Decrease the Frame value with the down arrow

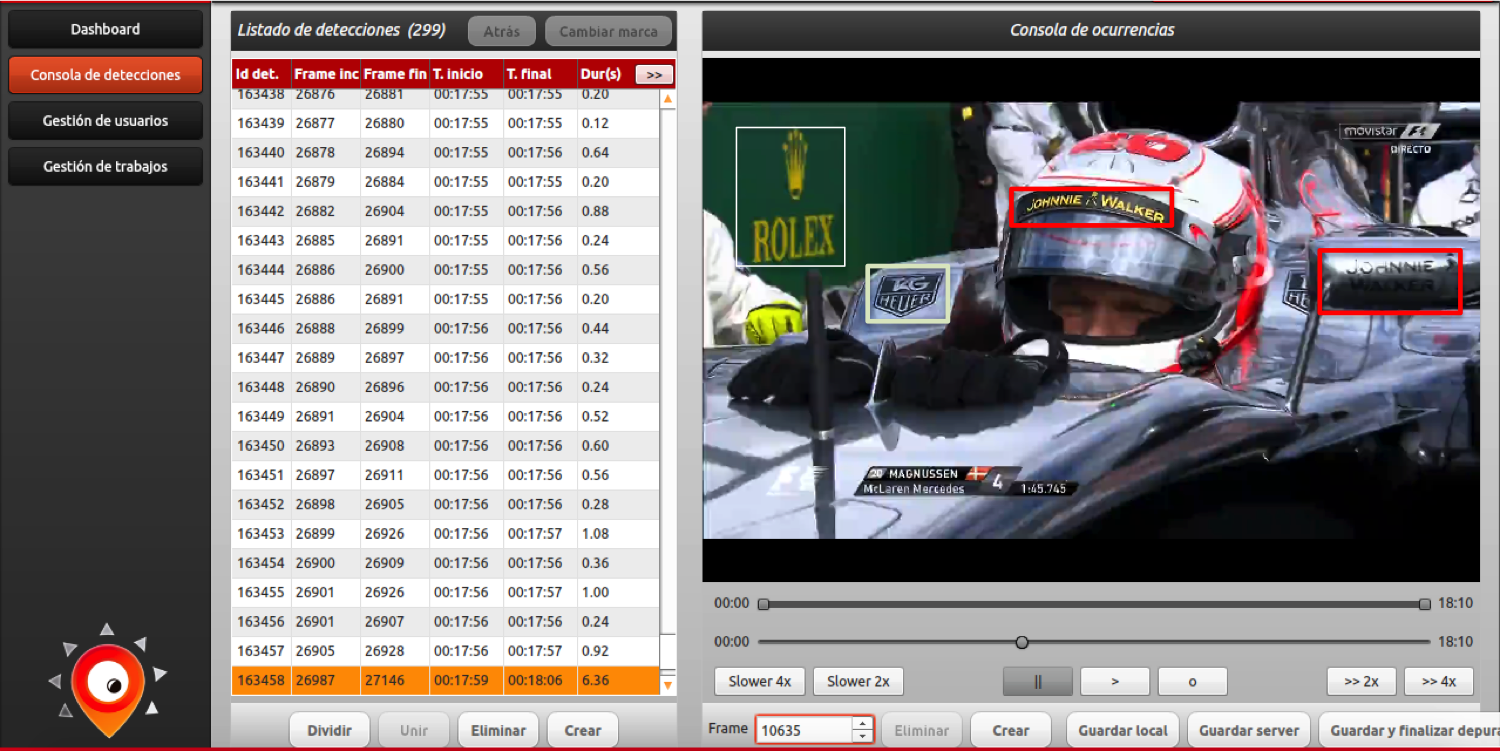(x=863, y=737)
